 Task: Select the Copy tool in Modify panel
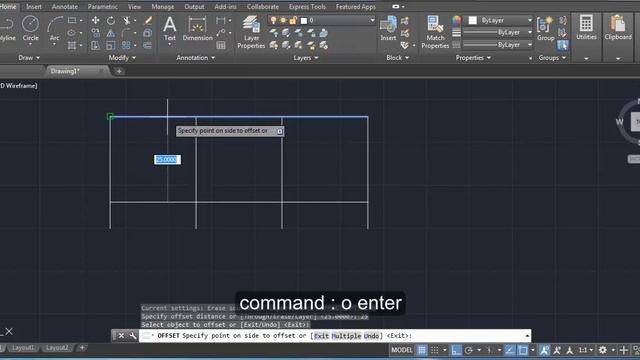[96, 33]
